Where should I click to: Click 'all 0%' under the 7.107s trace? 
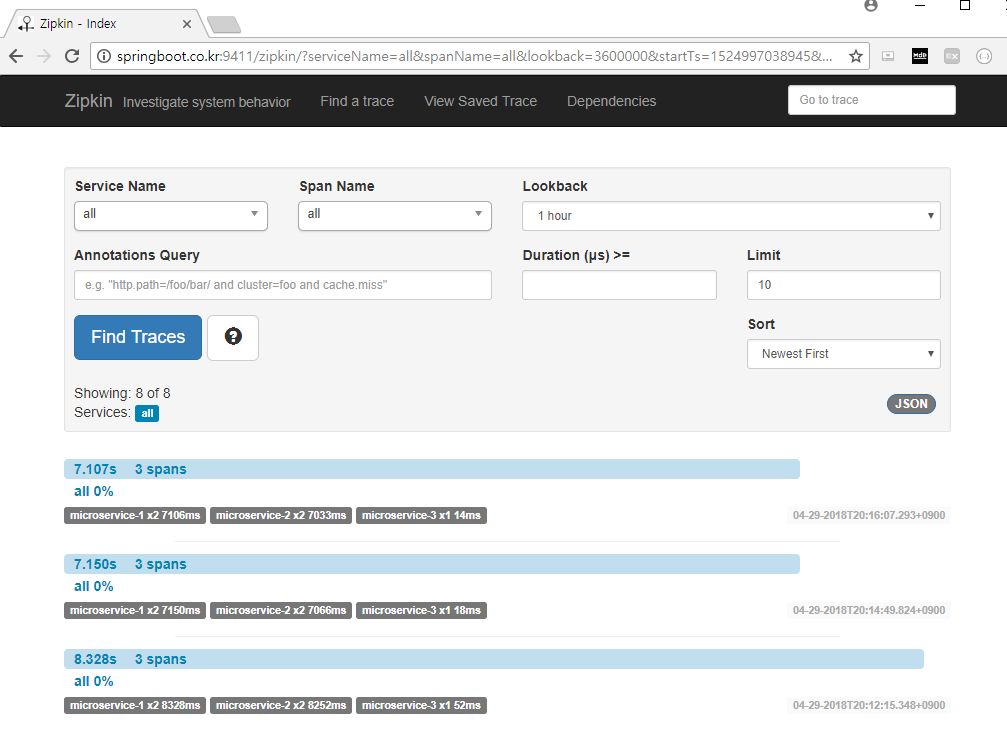(94, 491)
